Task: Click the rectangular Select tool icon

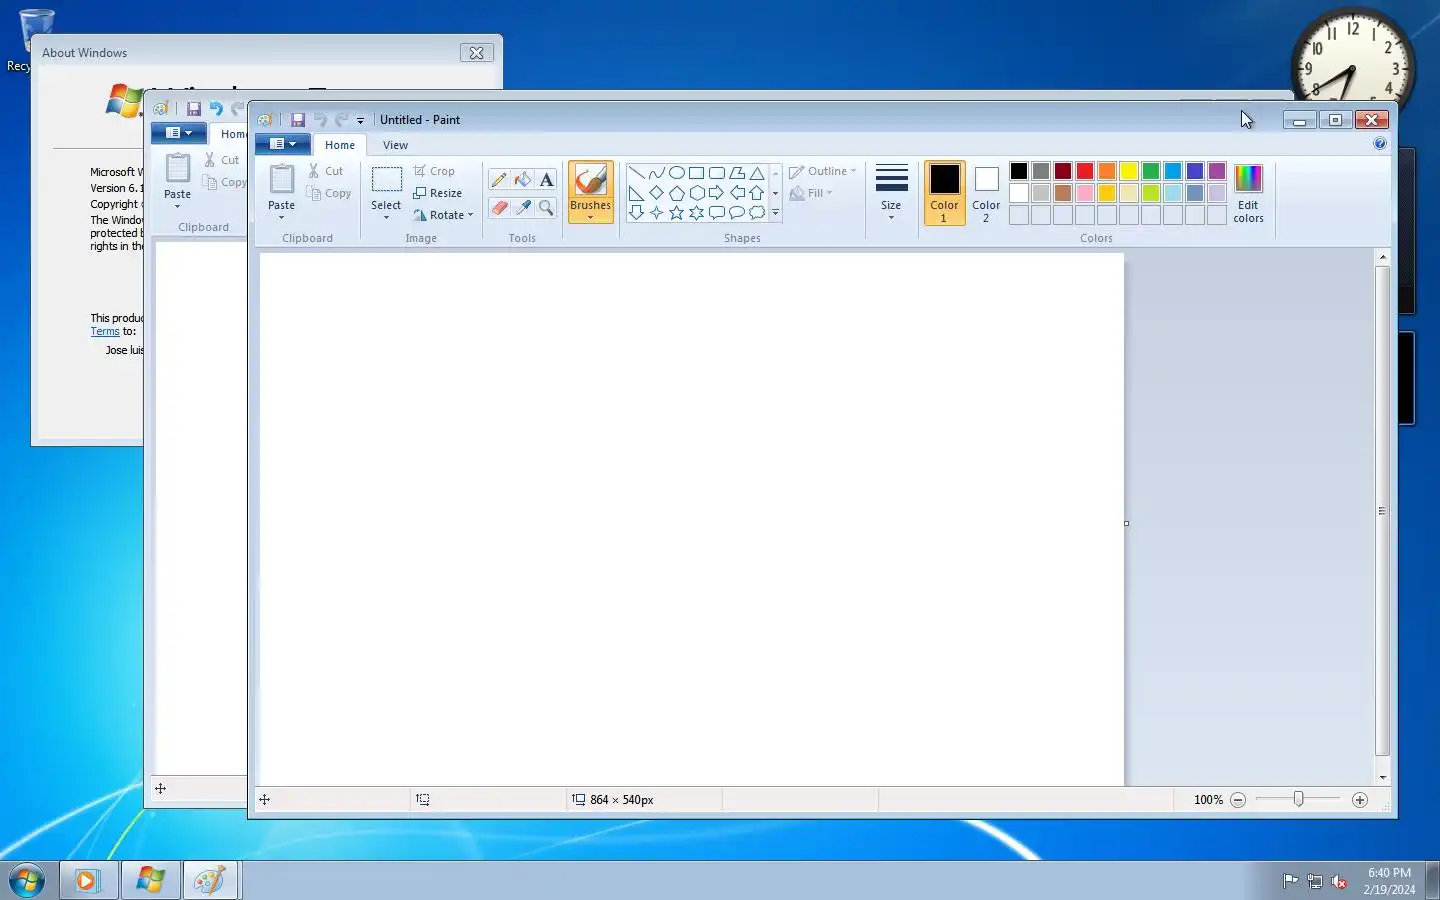Action: click(x=386, y=180)
